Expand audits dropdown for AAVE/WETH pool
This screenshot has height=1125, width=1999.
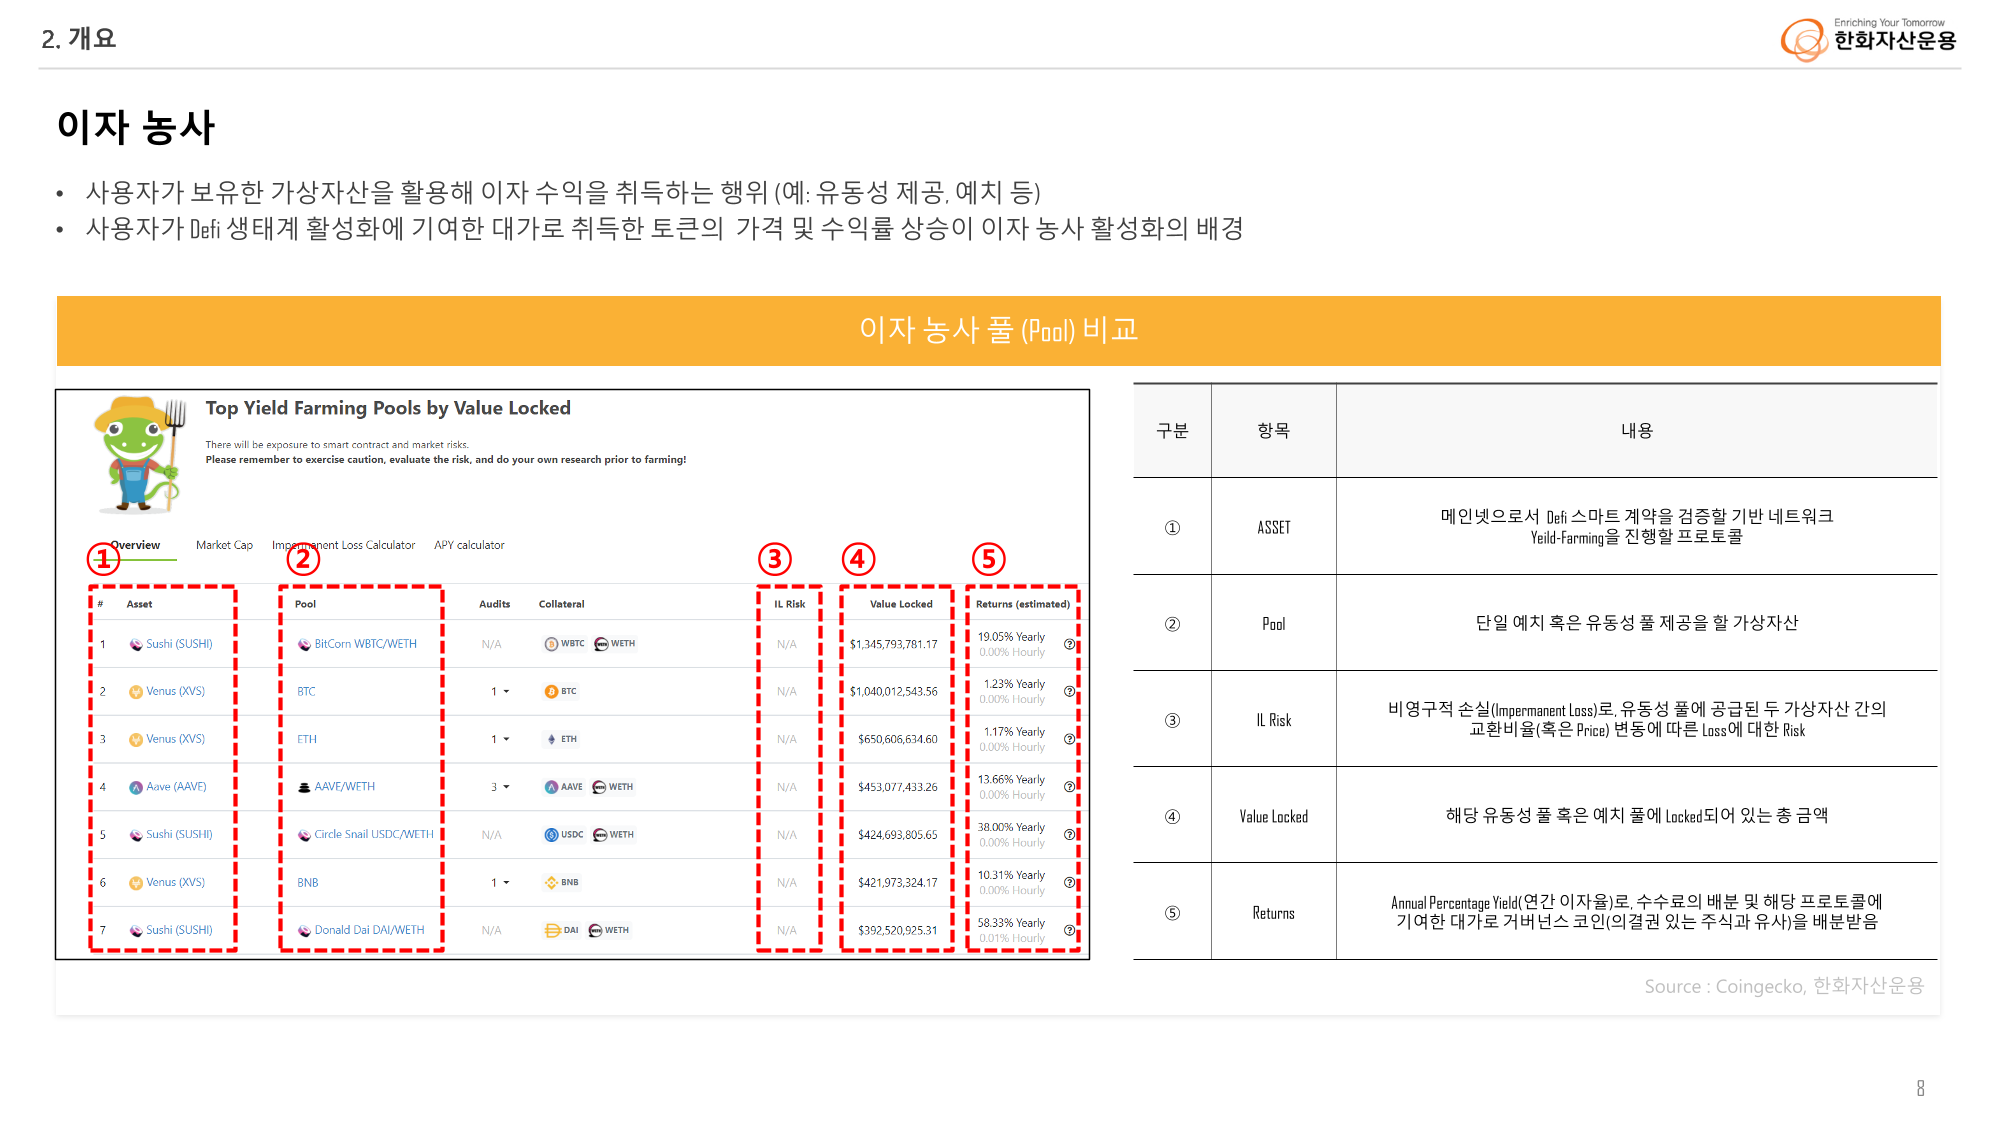pyautogui.click(x=506, y=787)
